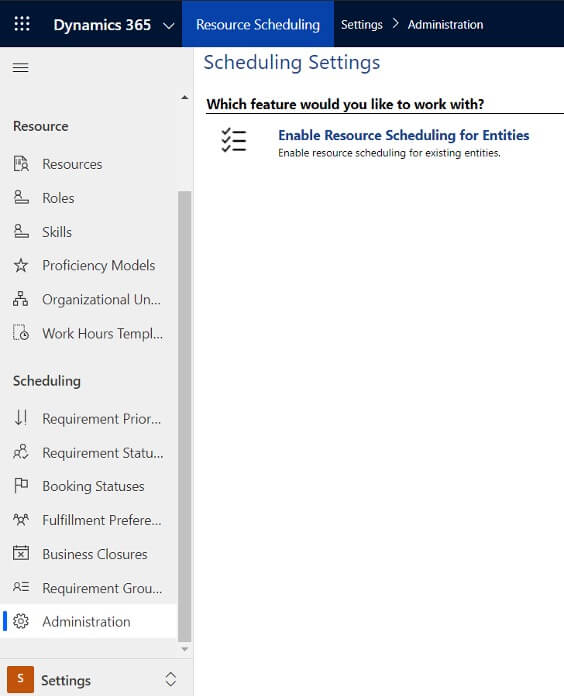This screenshot has height=696, width=564.
Task: Click the Proficiency Models star icon
Action: [21, 265]
